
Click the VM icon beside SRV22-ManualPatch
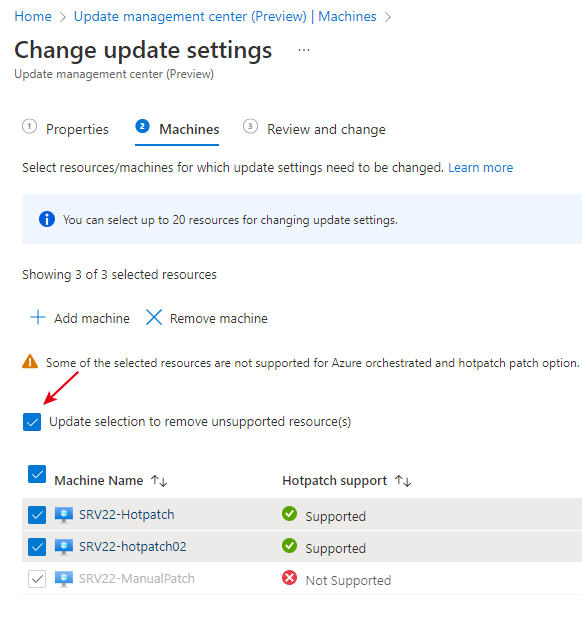coord(63,579)
